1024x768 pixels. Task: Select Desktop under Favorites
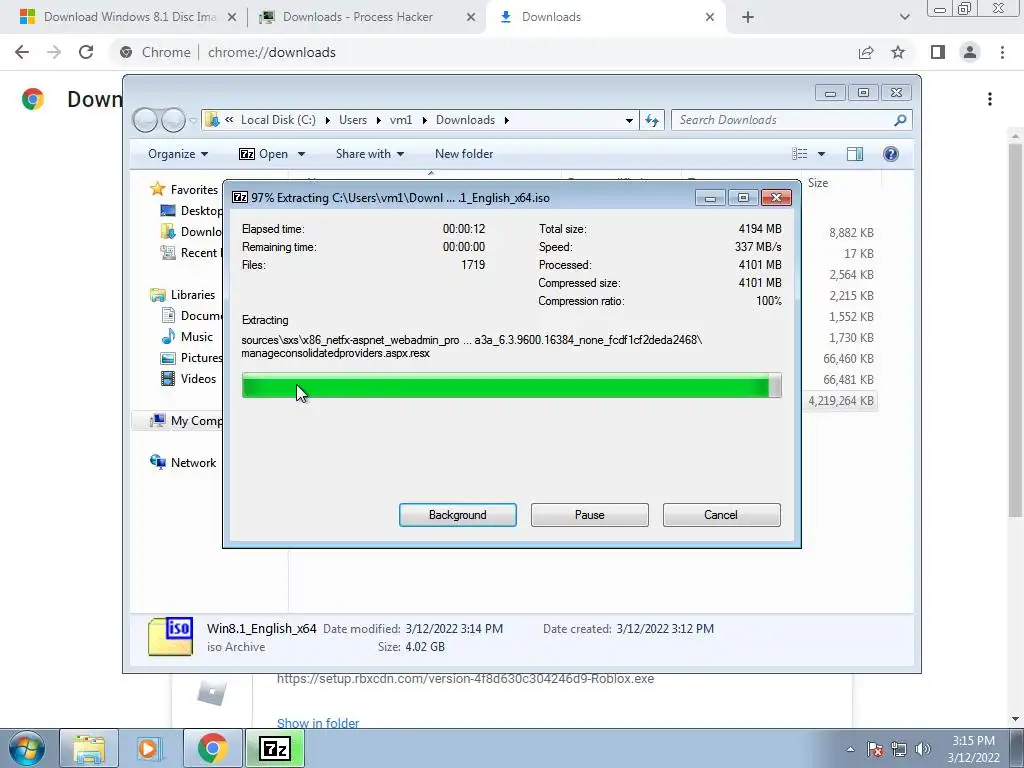pos(191,211)
